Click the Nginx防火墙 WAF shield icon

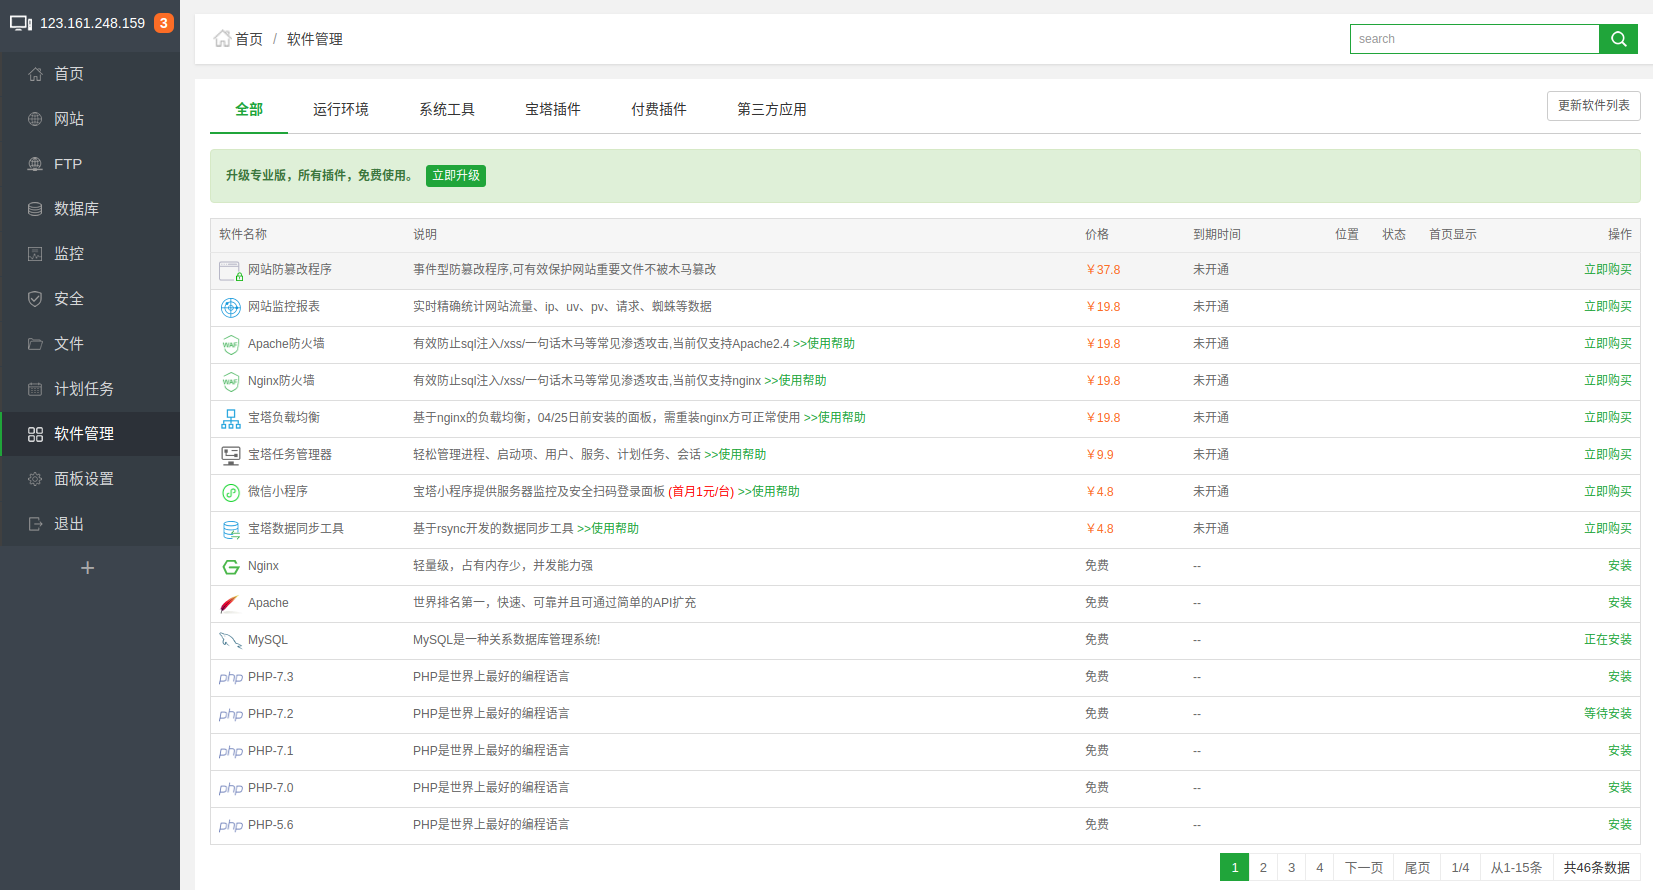231,382
